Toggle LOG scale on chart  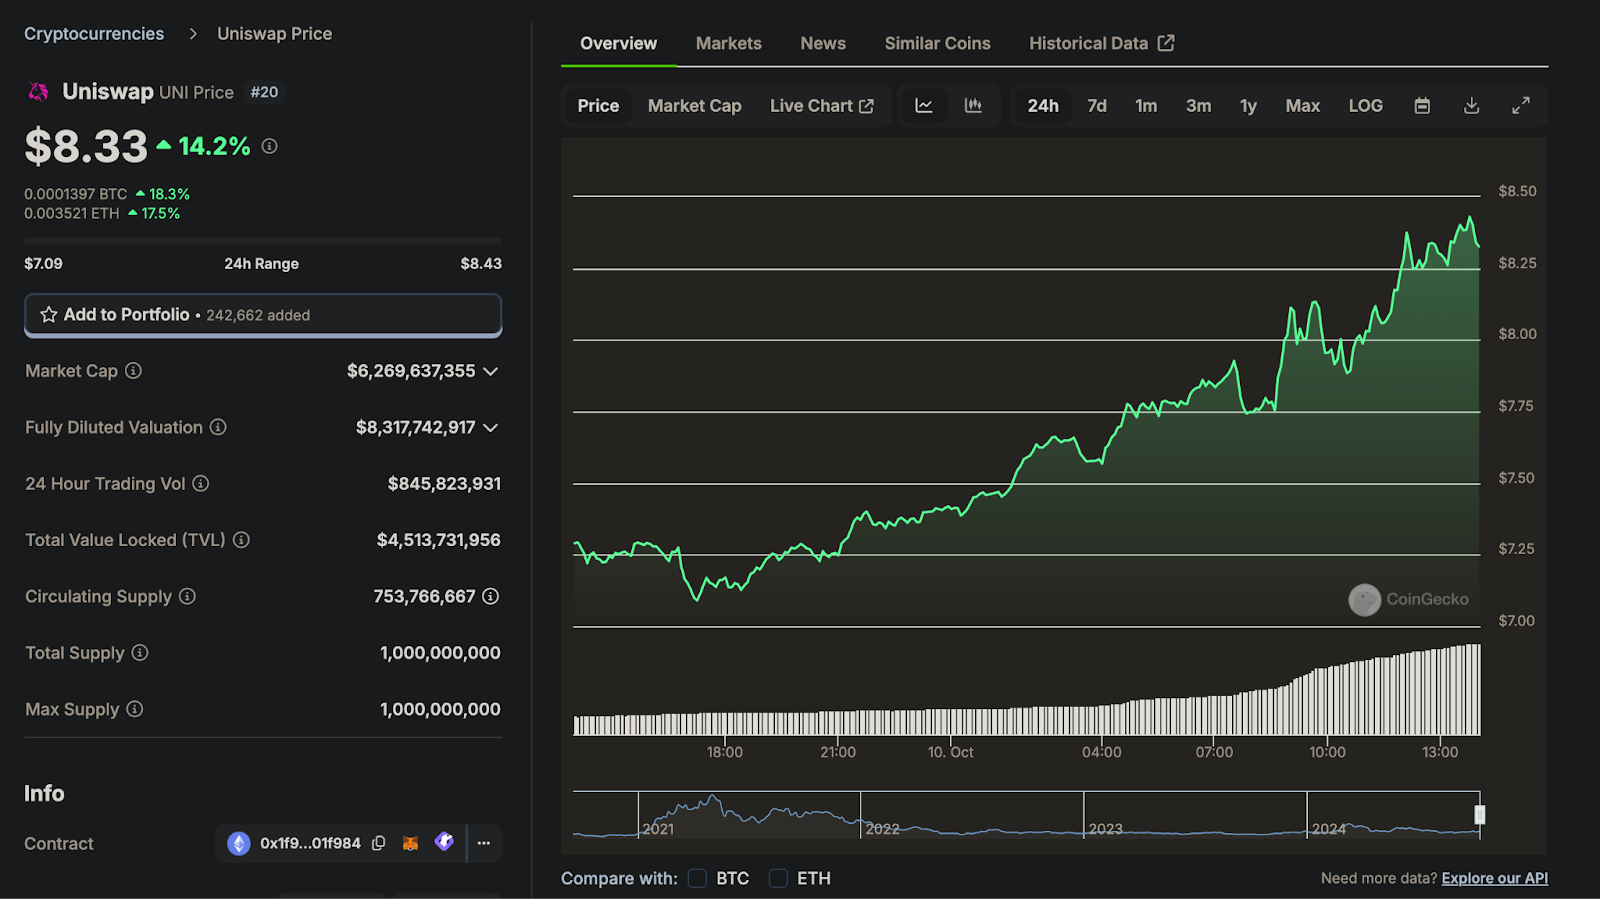point(1365,106)
